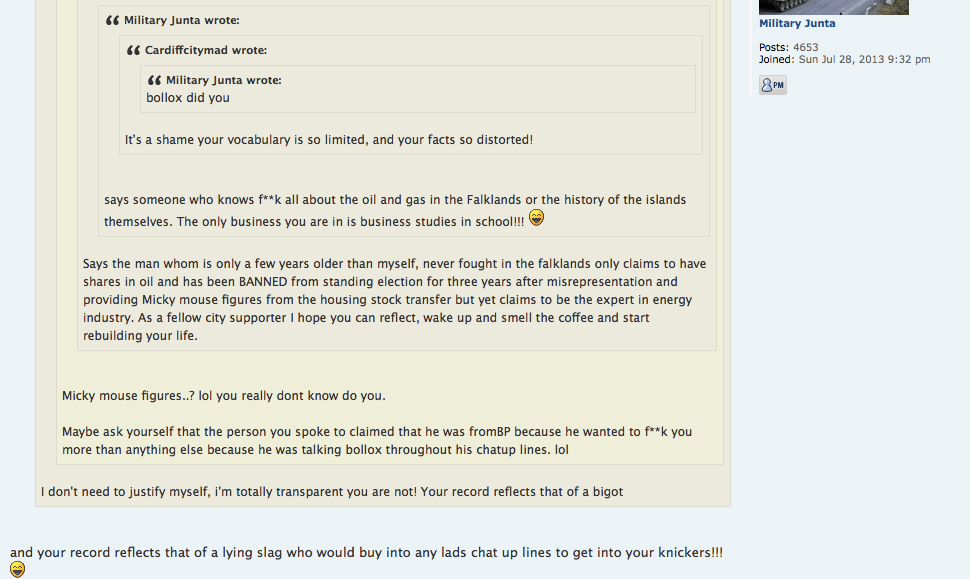This screenshot has height=579, width=971.
Task: Open the Military Junta profile link
Action: [x=797, y=24]
